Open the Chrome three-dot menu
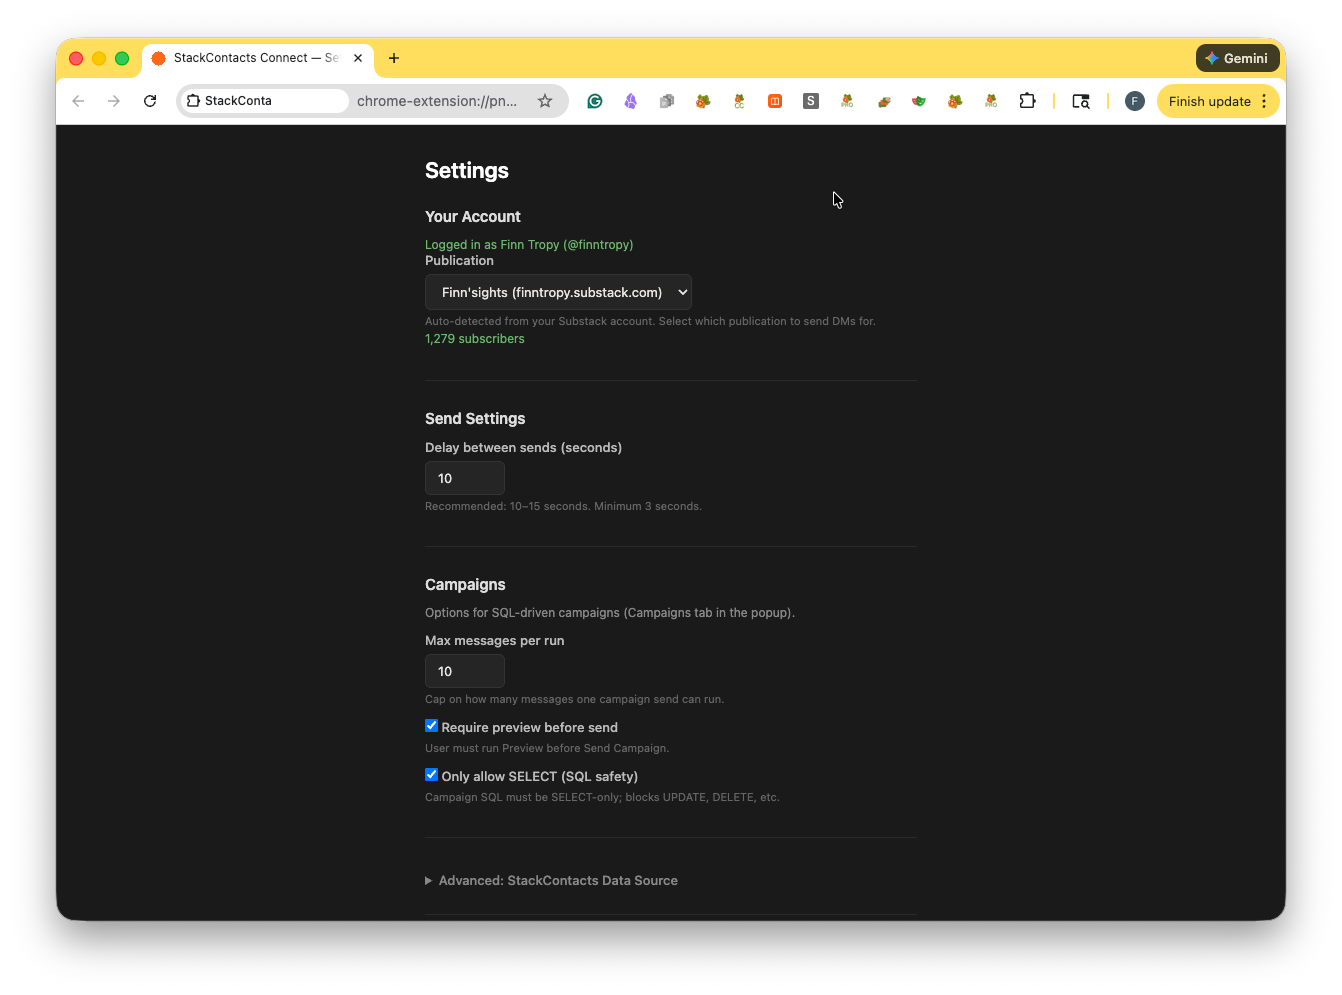The image size is (1342, 995). tap(1264, 101)
